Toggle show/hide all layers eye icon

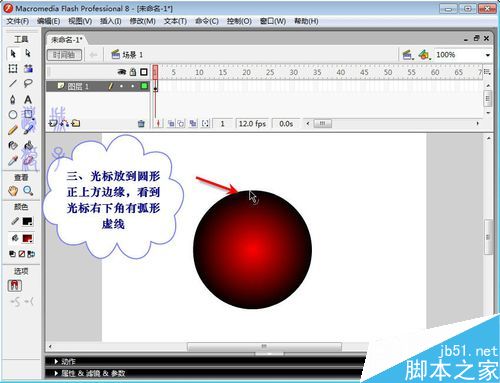pos(122,72)
